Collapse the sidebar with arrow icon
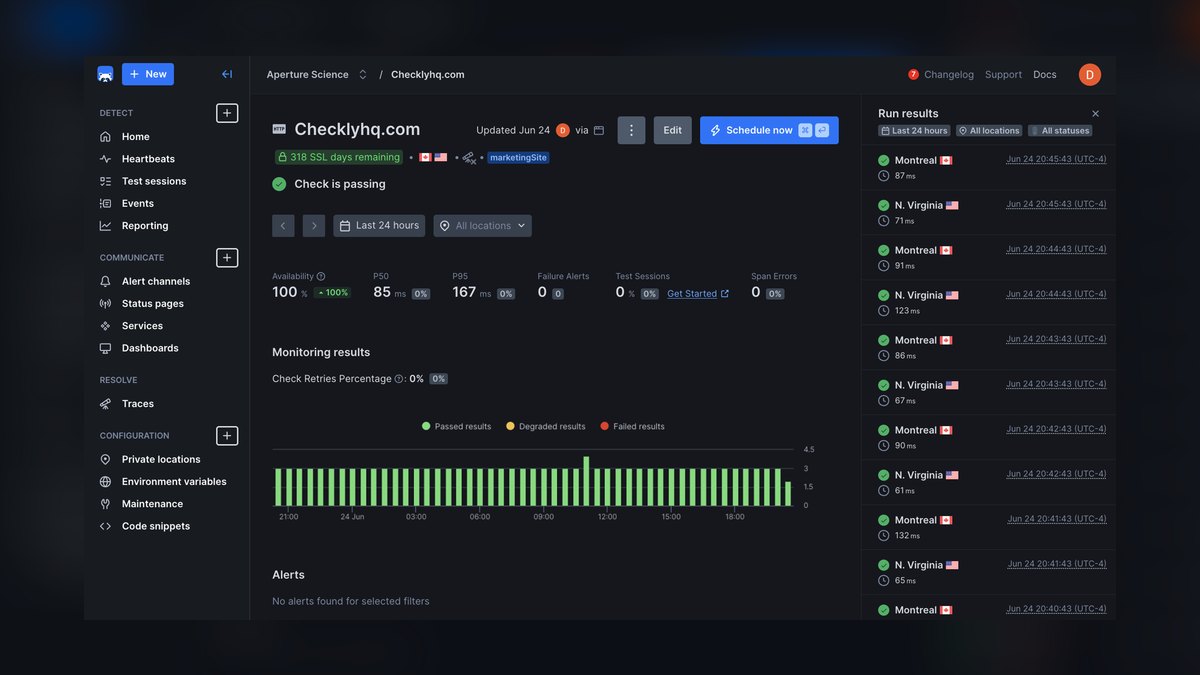 pyautogui.click(x=227, y=74)
